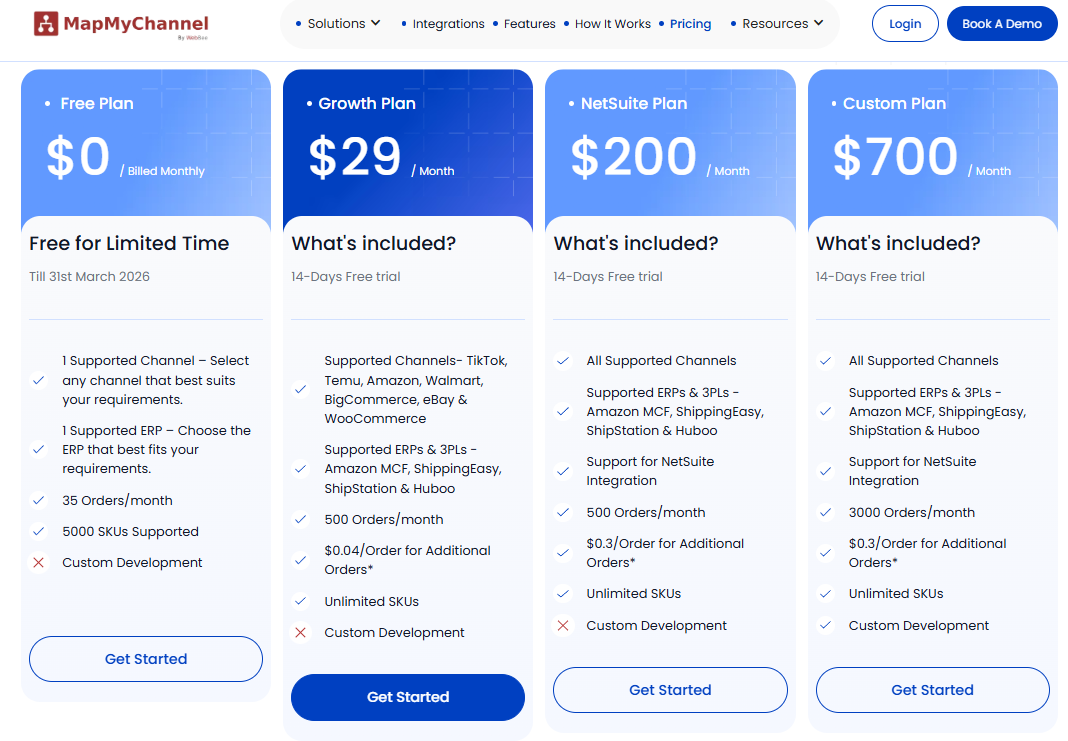Open the Integrations nav item
This screenshot has height=741, width=1068.
pos(448,24)
